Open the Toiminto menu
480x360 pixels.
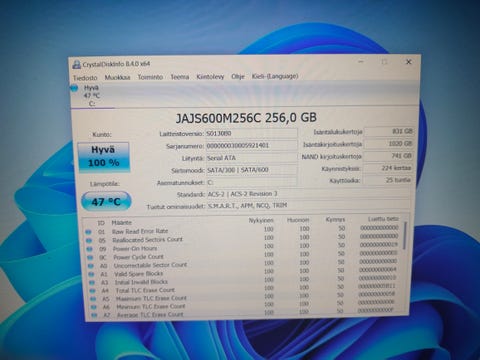click(150, 77)
